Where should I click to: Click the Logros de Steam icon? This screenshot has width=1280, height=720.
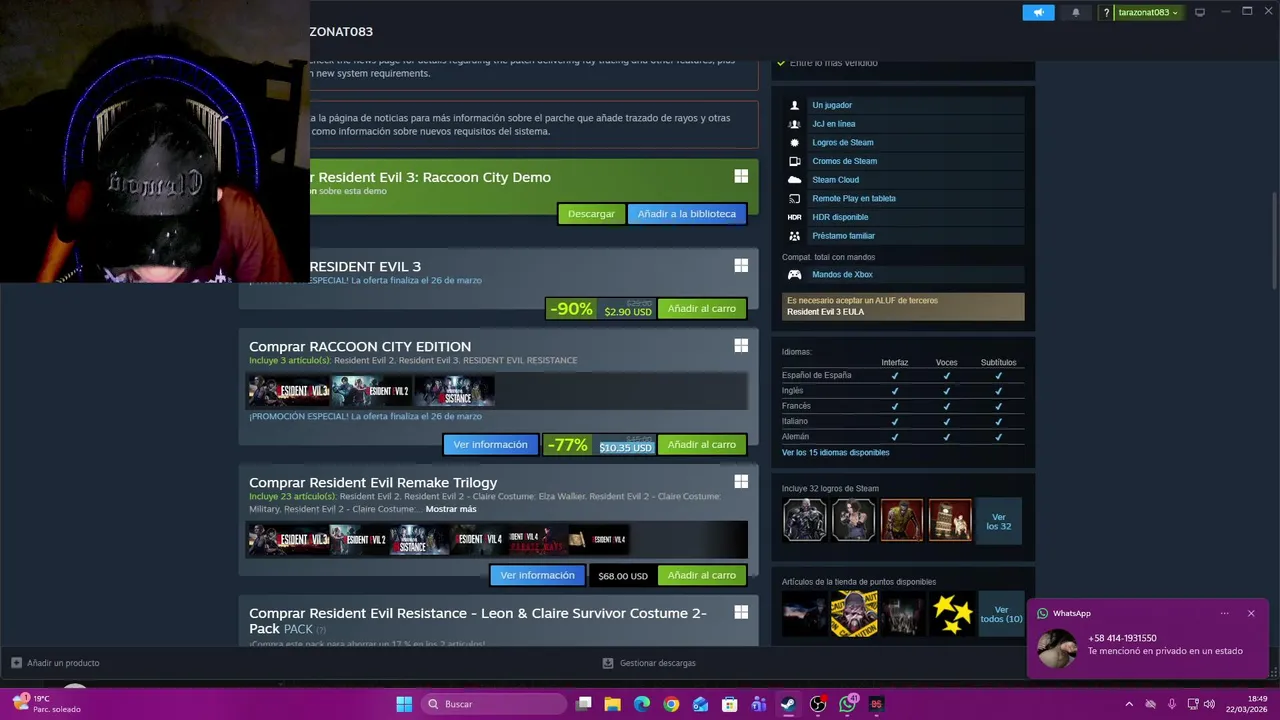point(794,142)
